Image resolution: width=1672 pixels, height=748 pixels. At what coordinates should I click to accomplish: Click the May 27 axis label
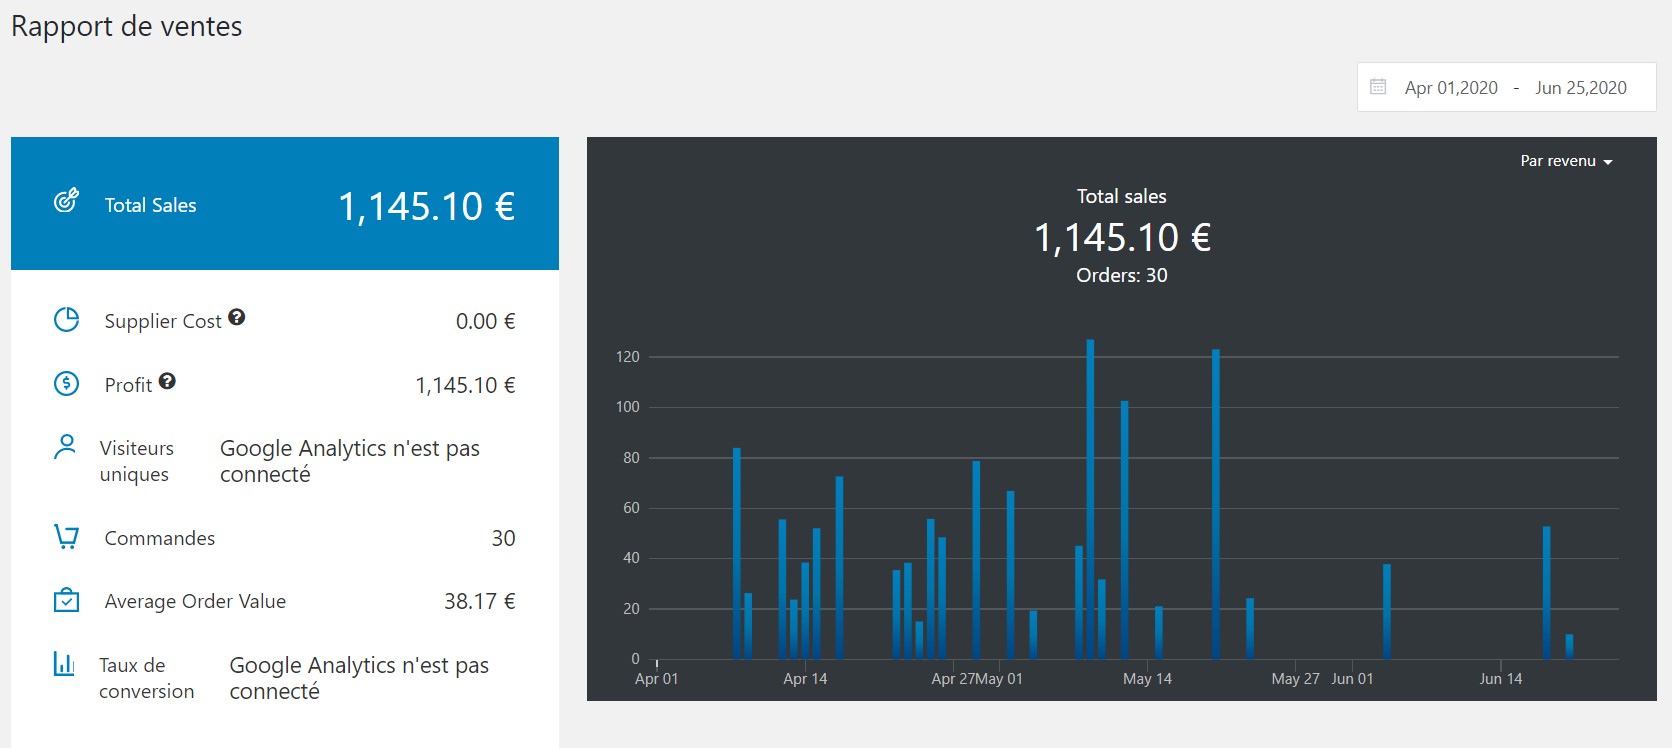point(1295,679)
